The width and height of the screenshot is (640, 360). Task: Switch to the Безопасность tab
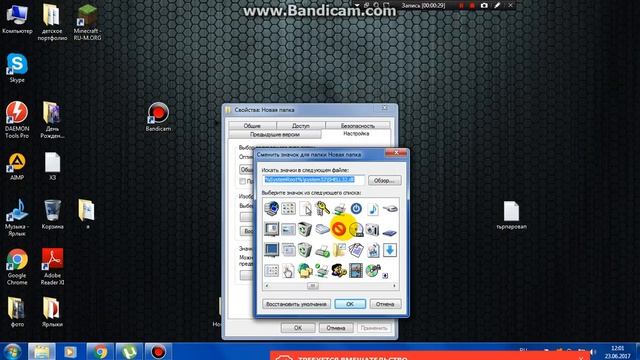coord(358,126)
